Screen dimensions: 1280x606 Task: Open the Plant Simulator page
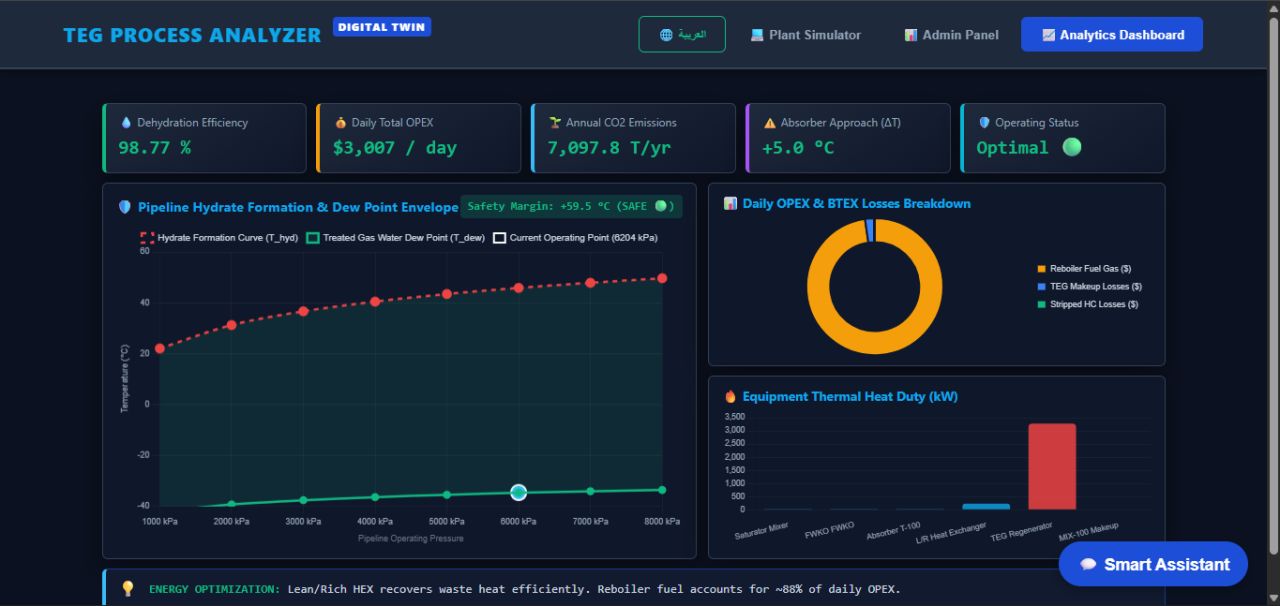pos(806,35)
